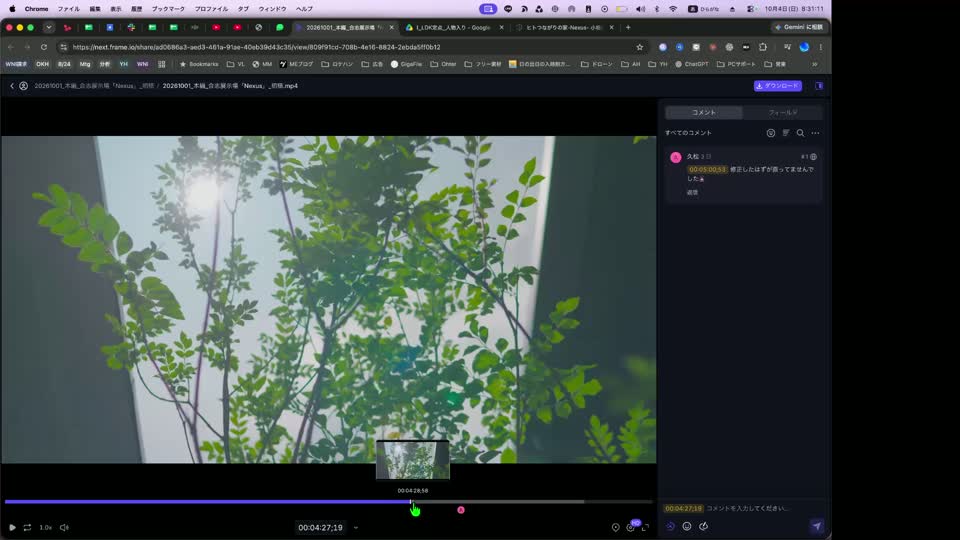Open the ブックマーク menu in menu bar
The height and width of the screenshot is (540, 960).
(x=168, y=9)
